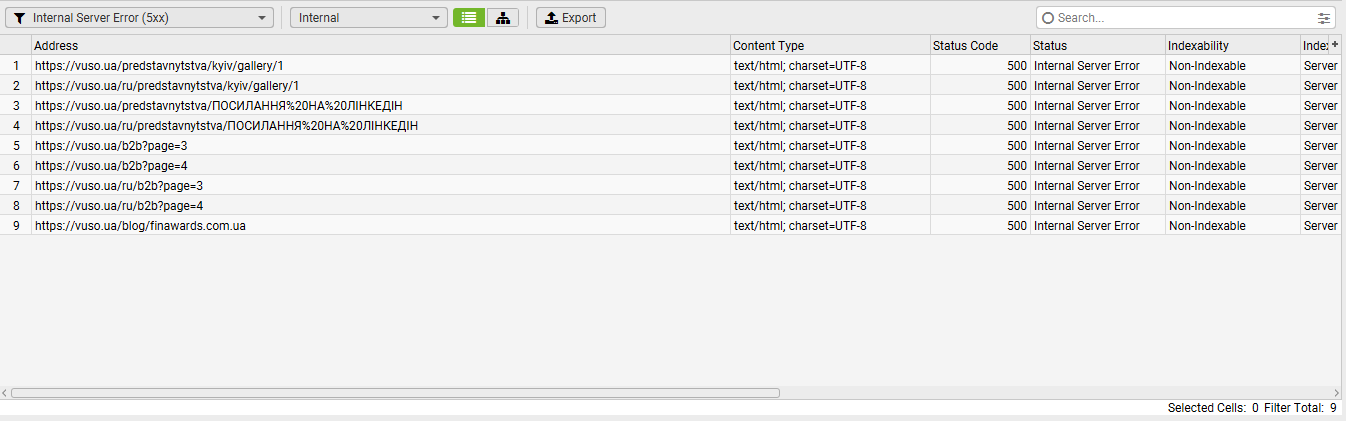This screenshot has height=421, width=1346.
Task: Click the Indexability column header
Action: [x=1232, y=46]
